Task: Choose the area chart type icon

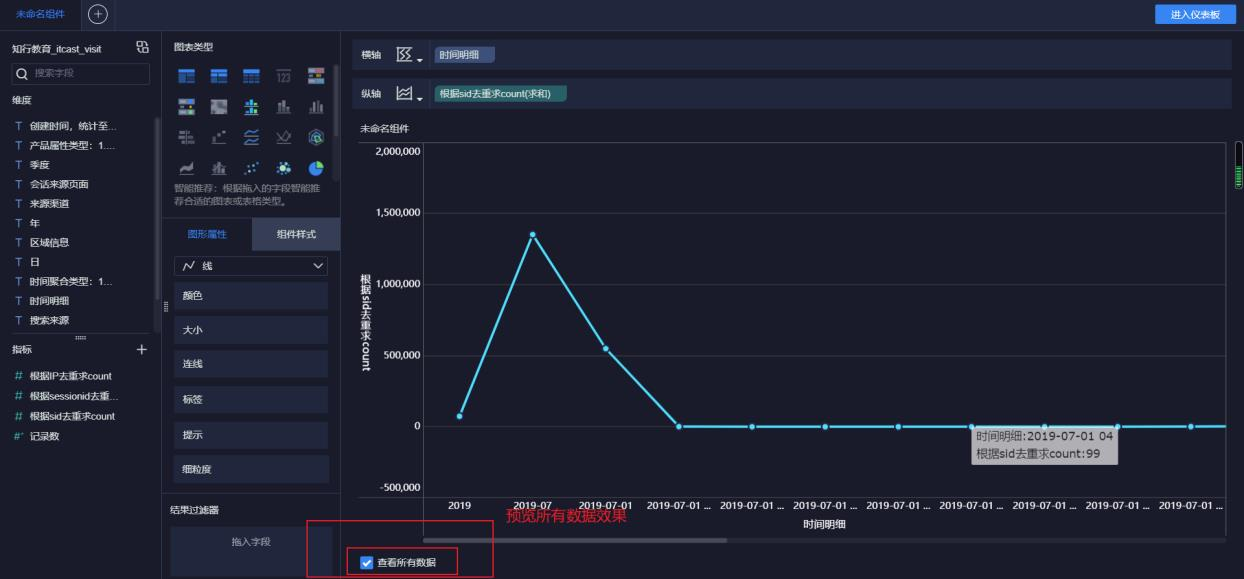Action: pos(186,168)
